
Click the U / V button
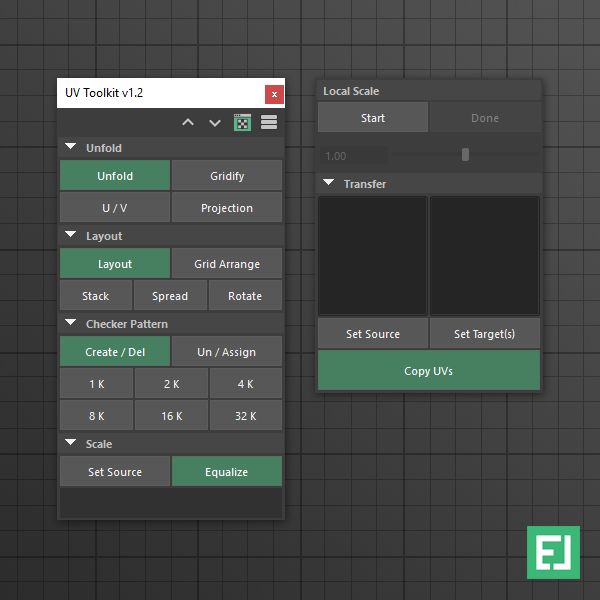115,207
